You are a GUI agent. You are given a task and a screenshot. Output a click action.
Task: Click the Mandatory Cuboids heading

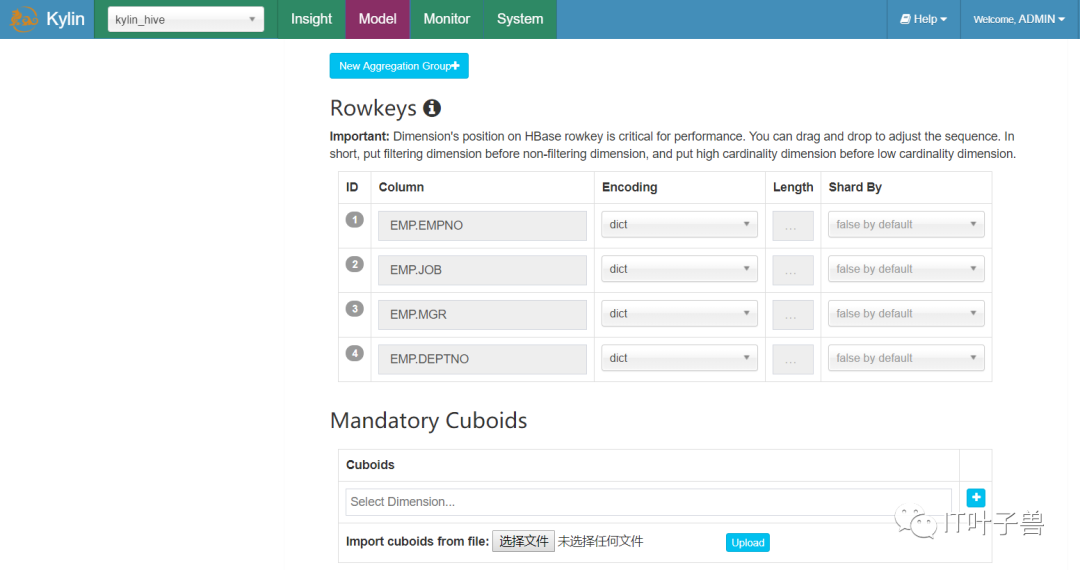coord(428,420)
